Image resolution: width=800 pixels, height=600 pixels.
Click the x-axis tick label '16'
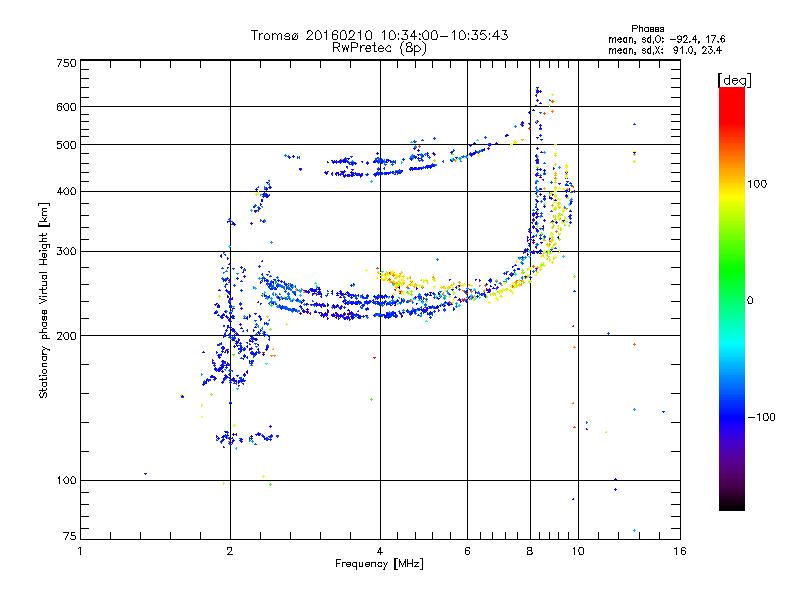680,551
